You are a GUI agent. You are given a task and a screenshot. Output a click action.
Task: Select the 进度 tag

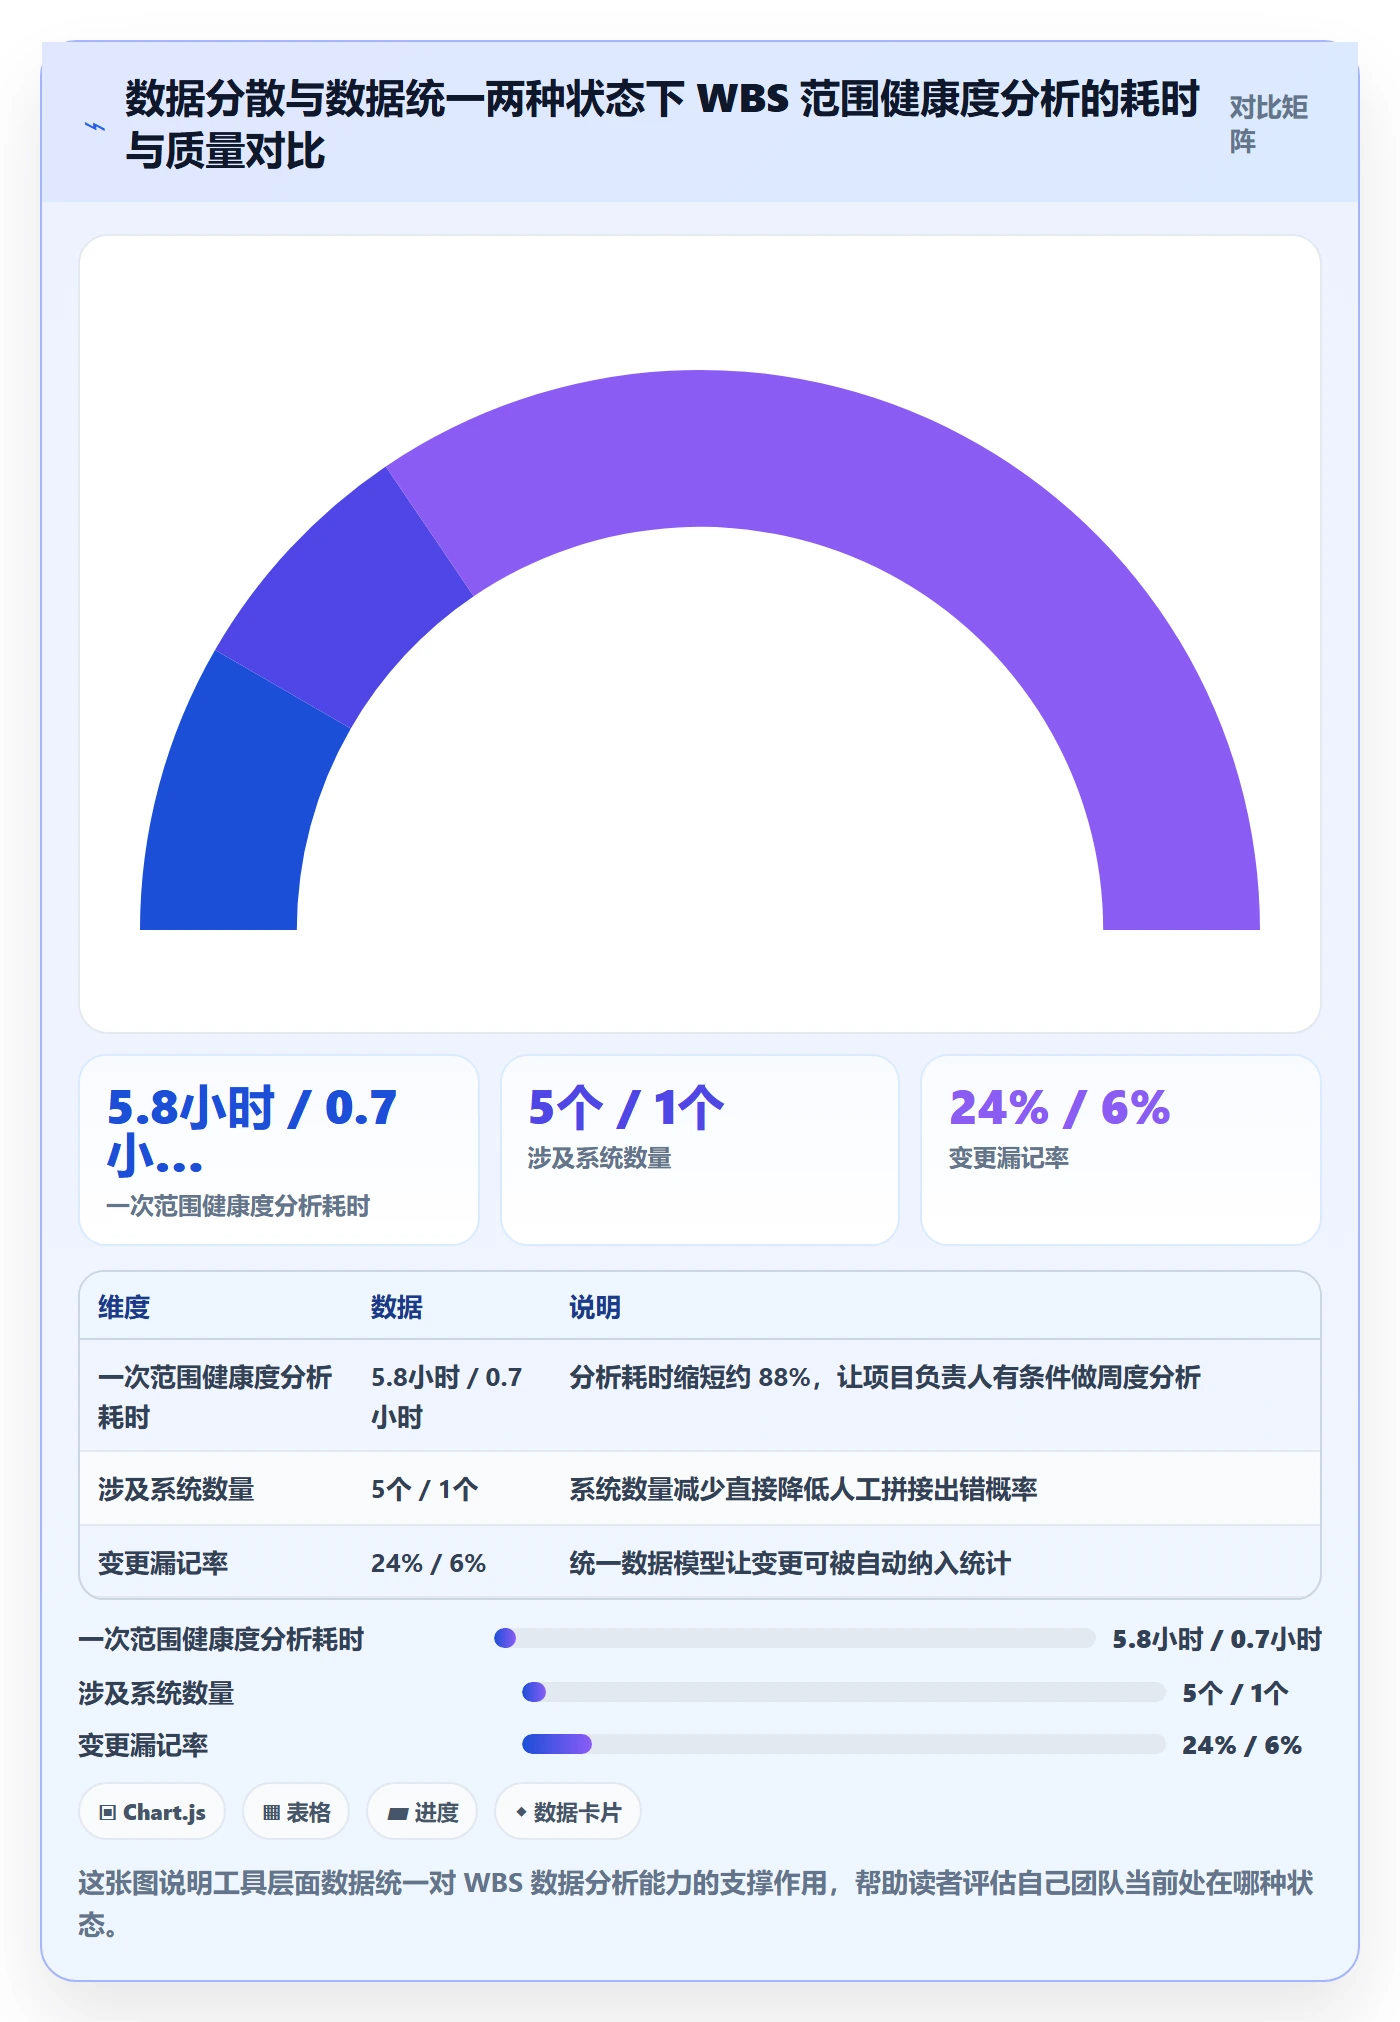(422, 1812)
